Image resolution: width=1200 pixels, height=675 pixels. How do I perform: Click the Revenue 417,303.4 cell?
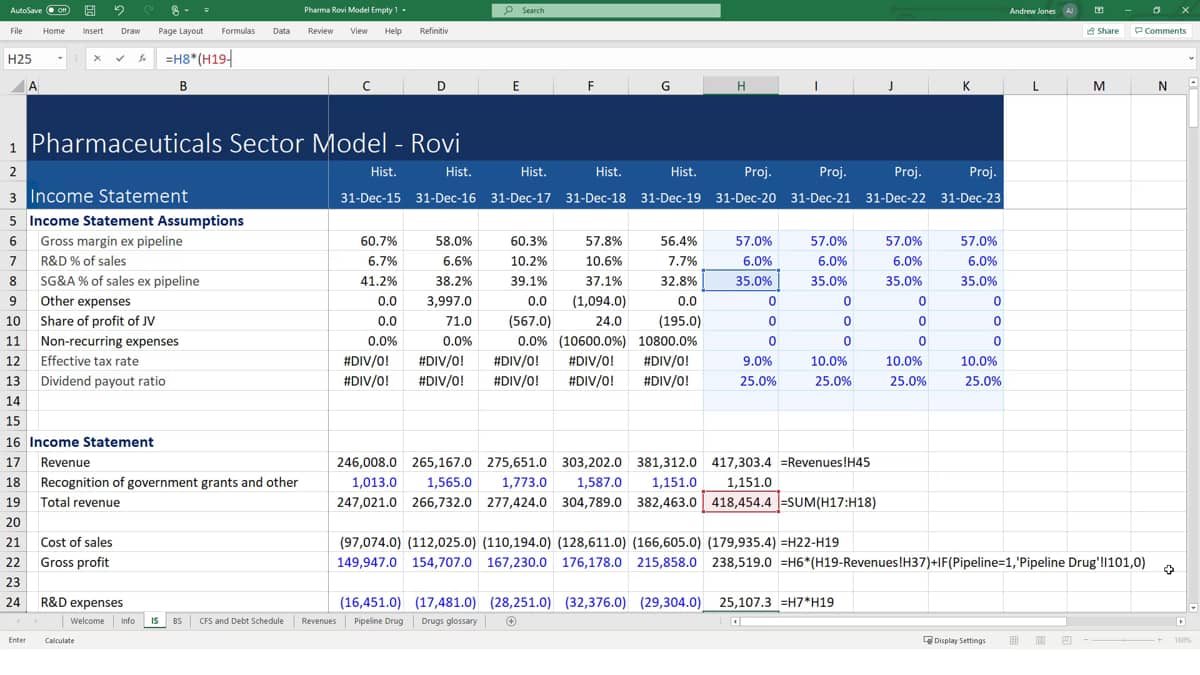pos(741,462)
